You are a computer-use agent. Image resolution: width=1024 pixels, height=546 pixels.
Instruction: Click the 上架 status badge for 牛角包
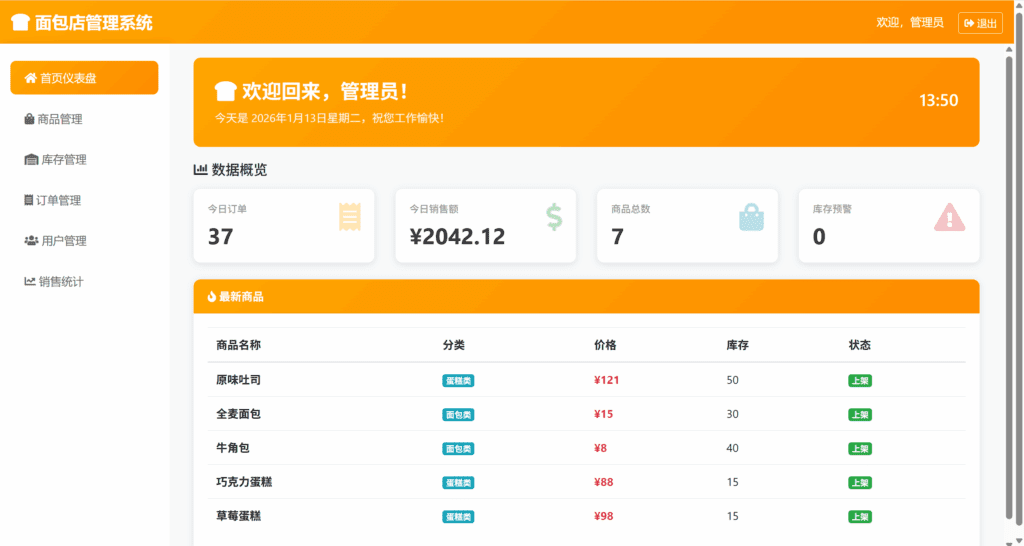pyautogui.click(x=859, y=448)
